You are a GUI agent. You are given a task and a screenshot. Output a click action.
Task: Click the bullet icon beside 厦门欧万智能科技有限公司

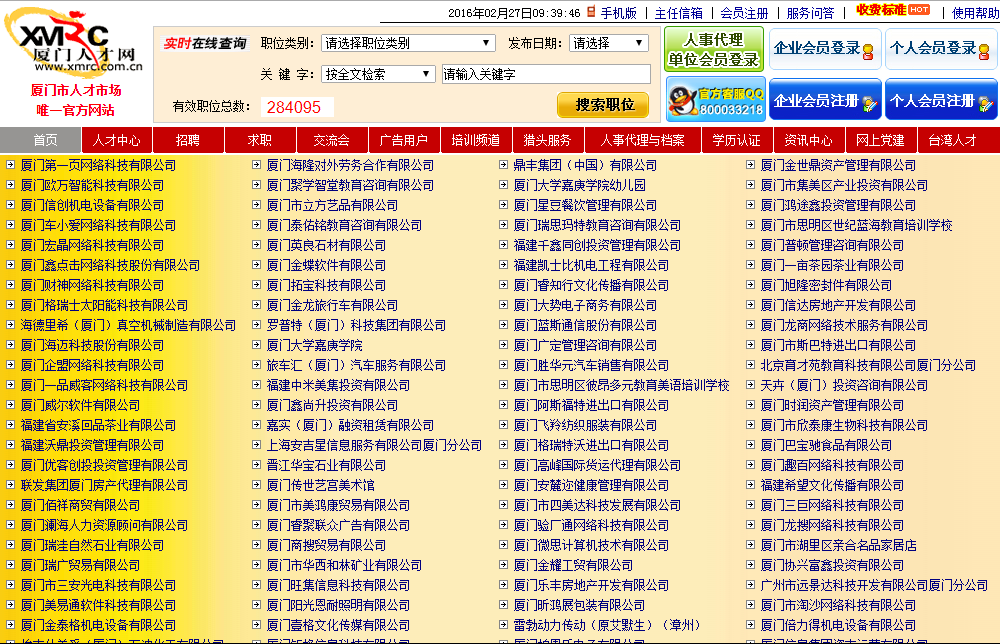(x=10, y=185)
